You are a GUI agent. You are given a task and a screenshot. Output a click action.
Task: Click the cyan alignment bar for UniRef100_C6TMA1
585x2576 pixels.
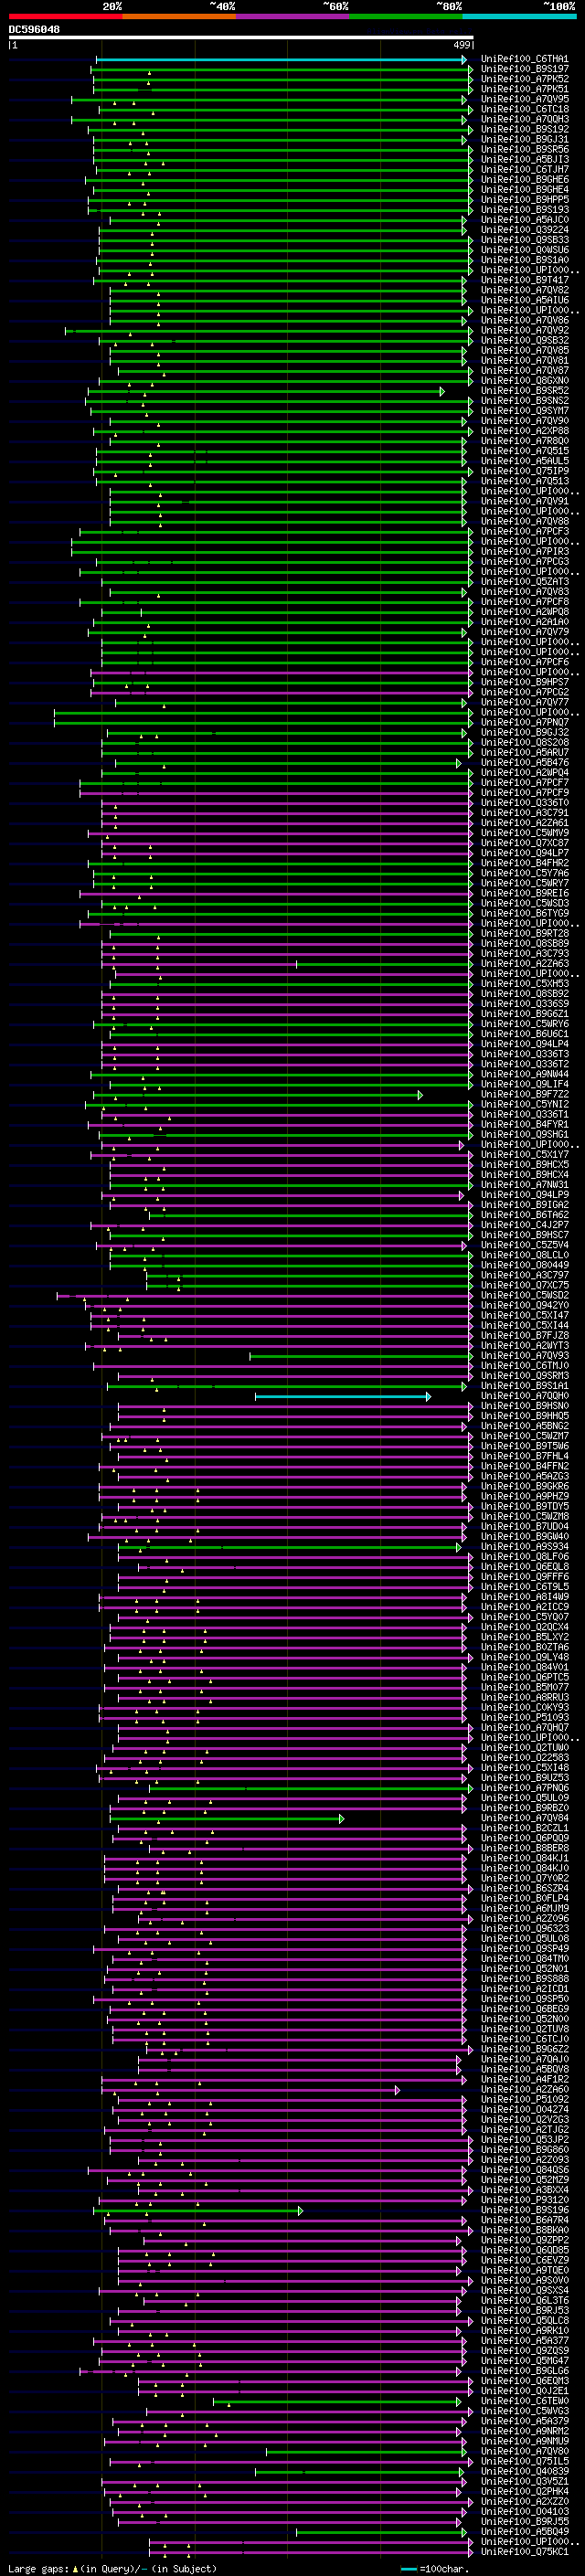click(x=281, y=59)
